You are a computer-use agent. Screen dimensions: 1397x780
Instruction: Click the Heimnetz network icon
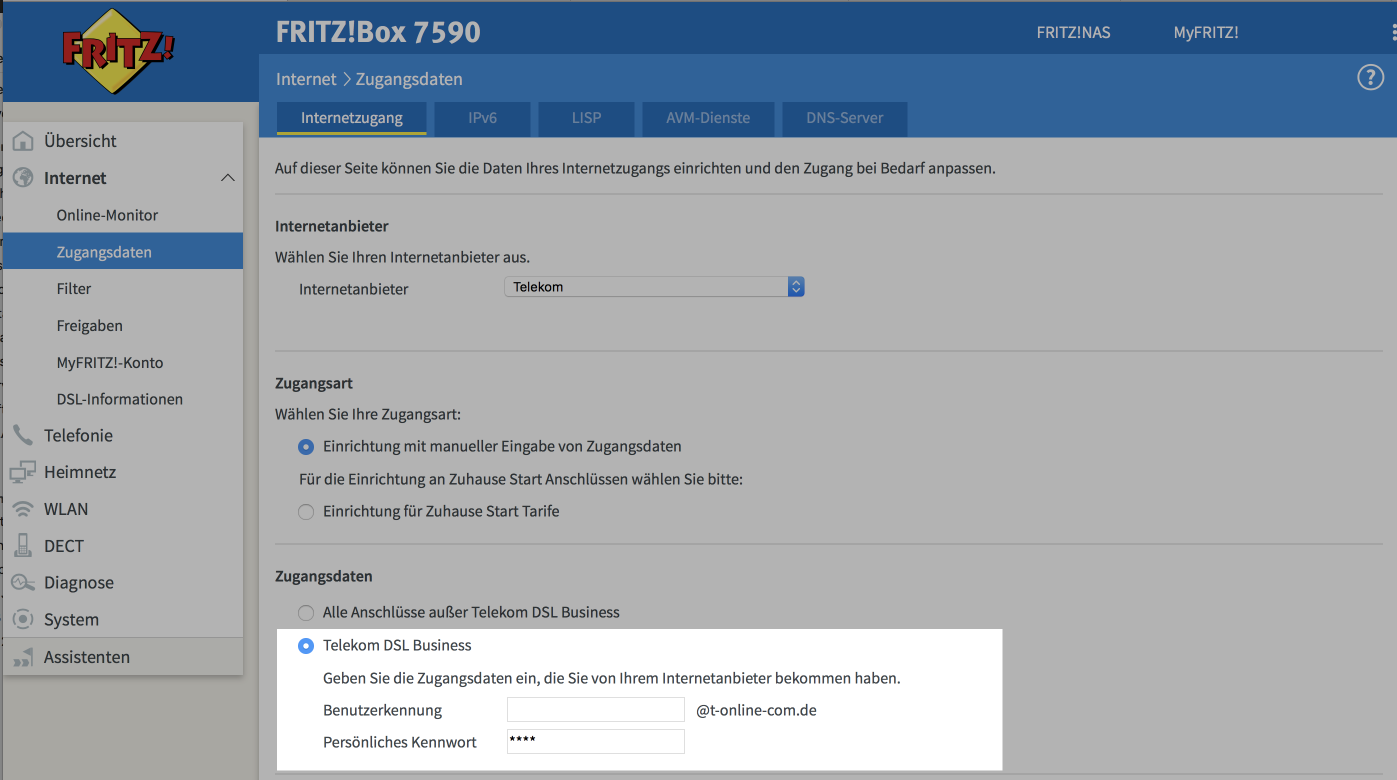tap(23, 472)
